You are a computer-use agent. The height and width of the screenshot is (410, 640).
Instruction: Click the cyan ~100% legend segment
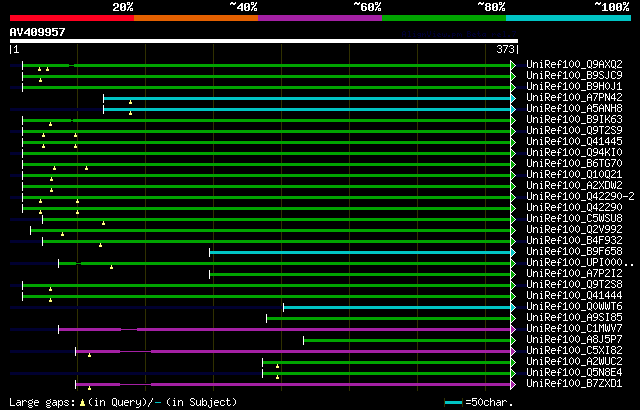(569, 18)
